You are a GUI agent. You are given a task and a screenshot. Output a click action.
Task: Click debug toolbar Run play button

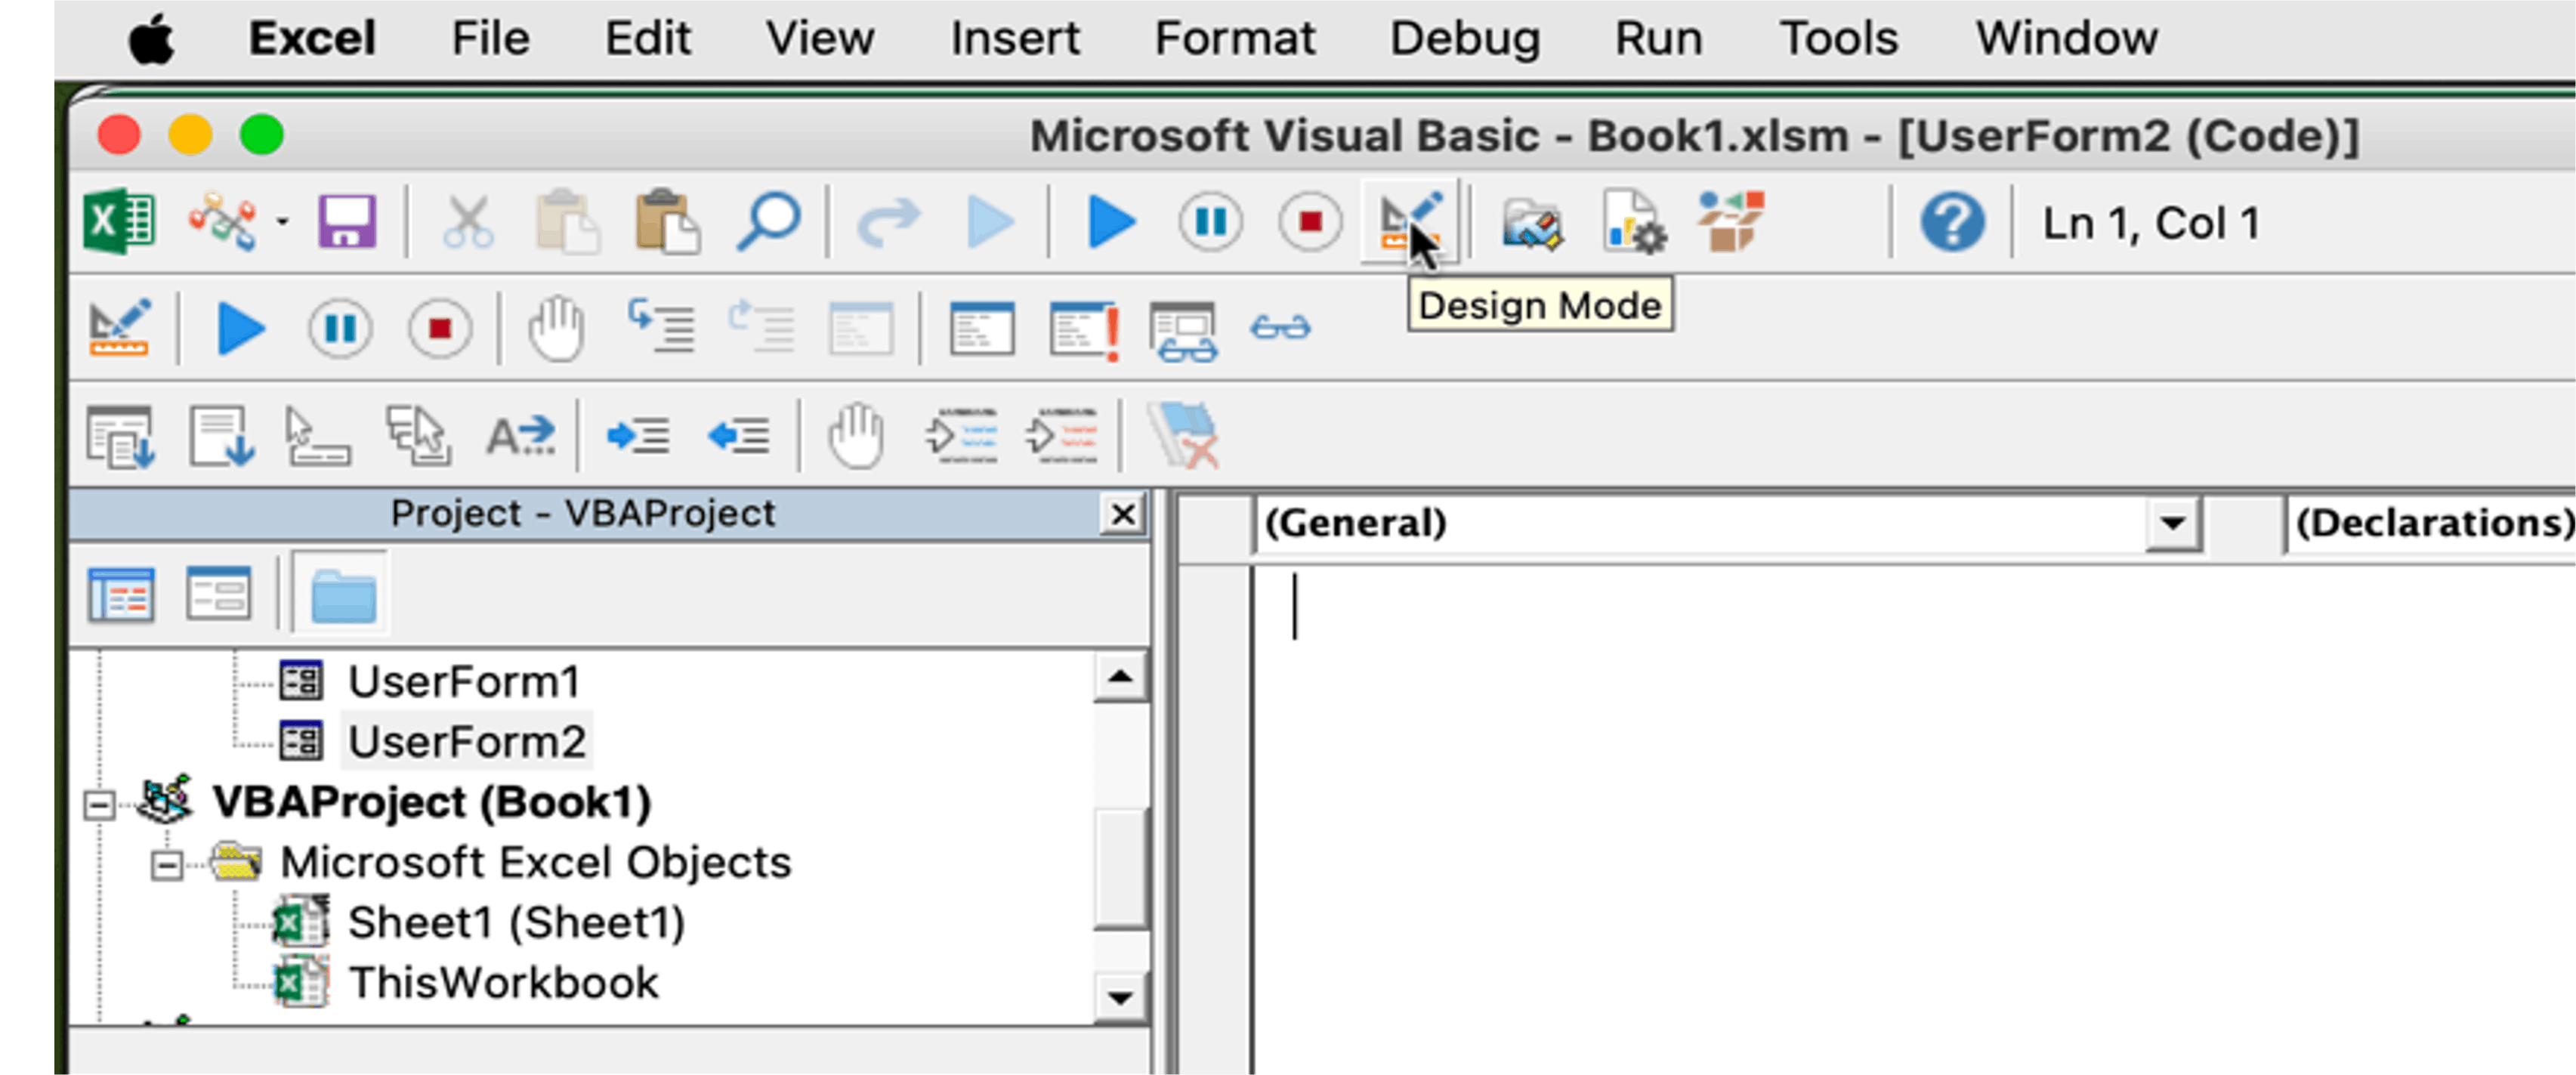pos(240,328)
